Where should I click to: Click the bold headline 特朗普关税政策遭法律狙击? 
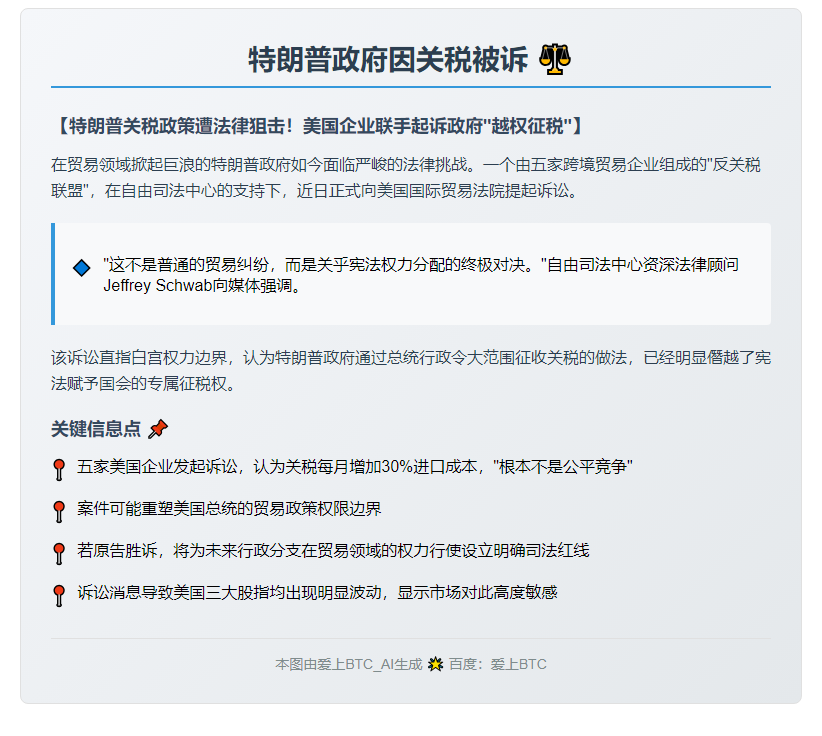tap(317, 126)
